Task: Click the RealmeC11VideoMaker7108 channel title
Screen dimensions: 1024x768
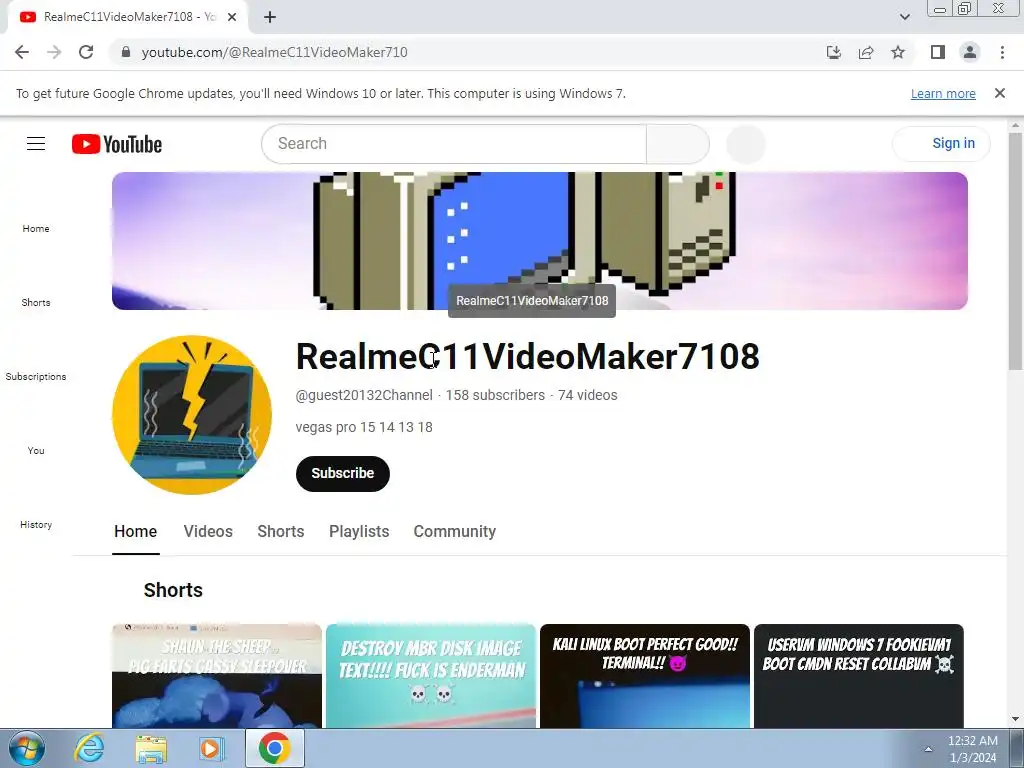Action: (528, 357)
